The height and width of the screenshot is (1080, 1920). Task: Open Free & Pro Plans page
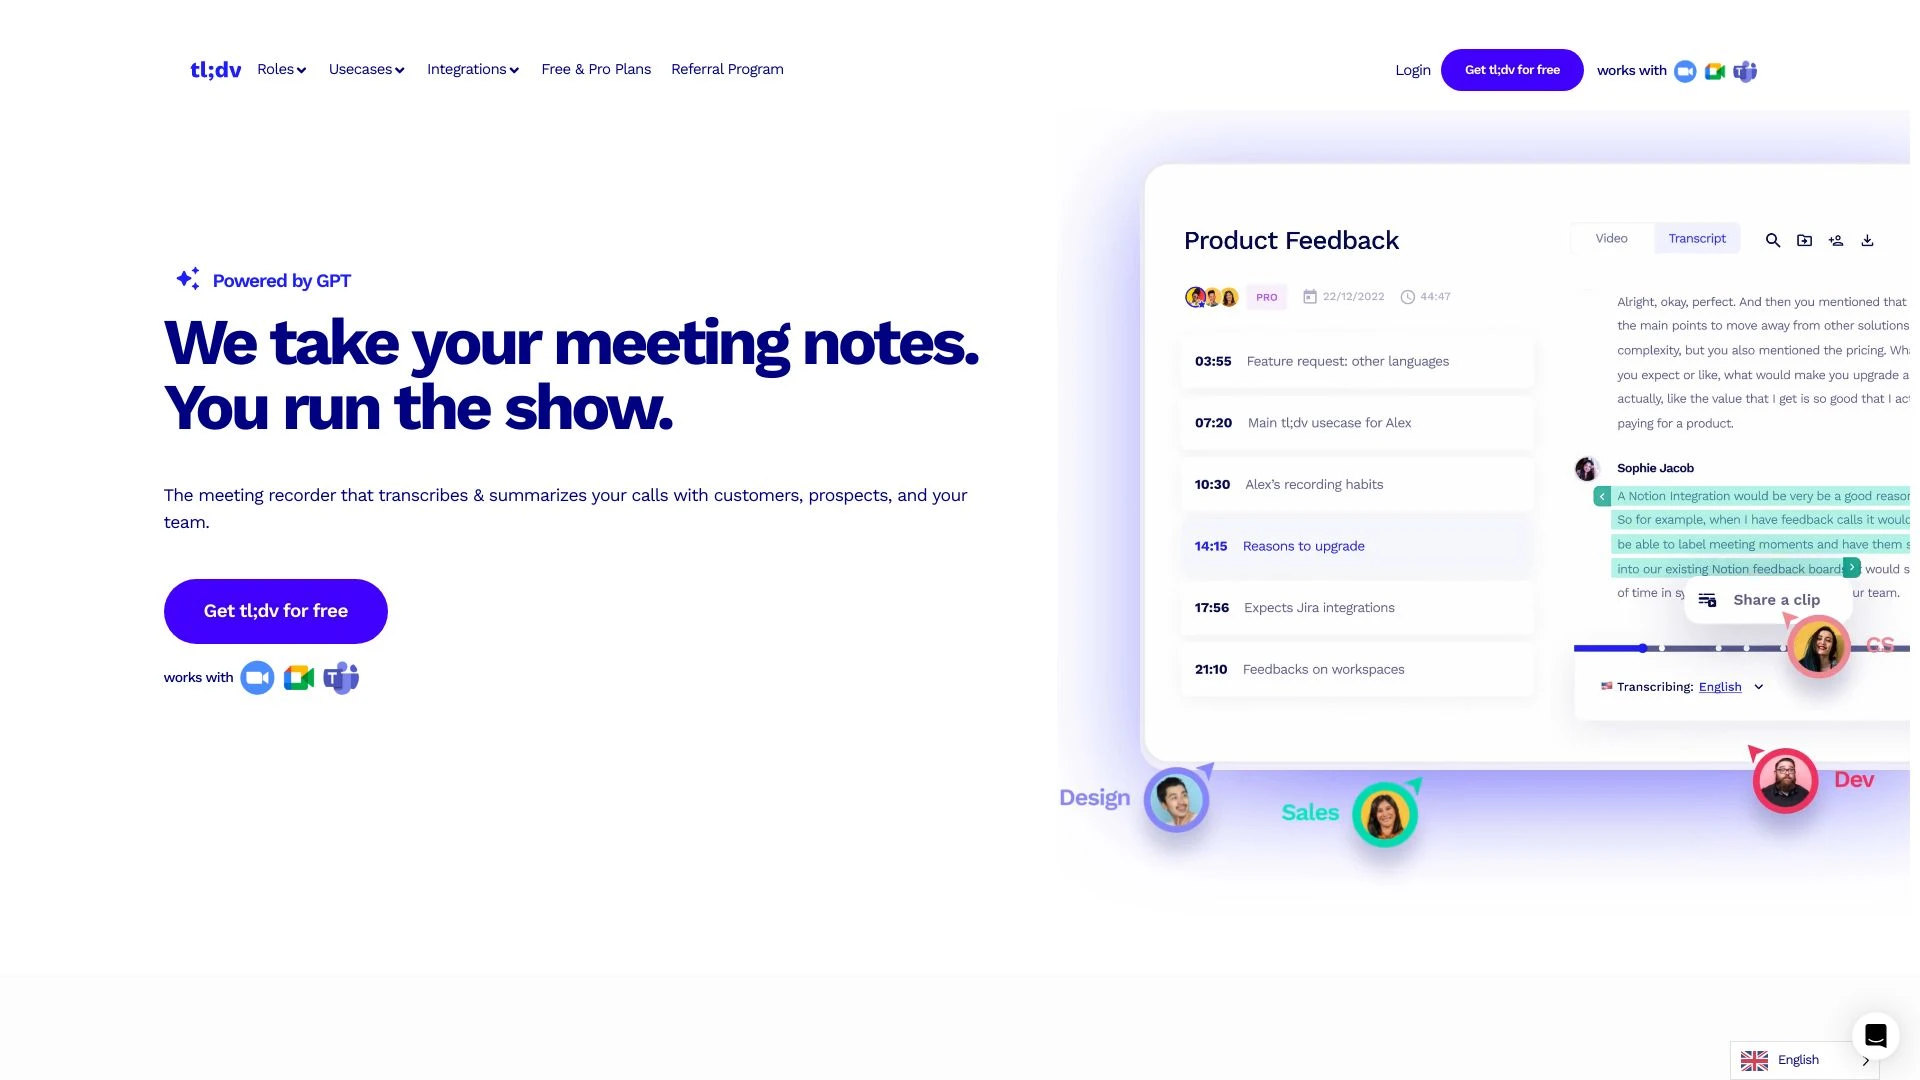(x=596, y=69)
